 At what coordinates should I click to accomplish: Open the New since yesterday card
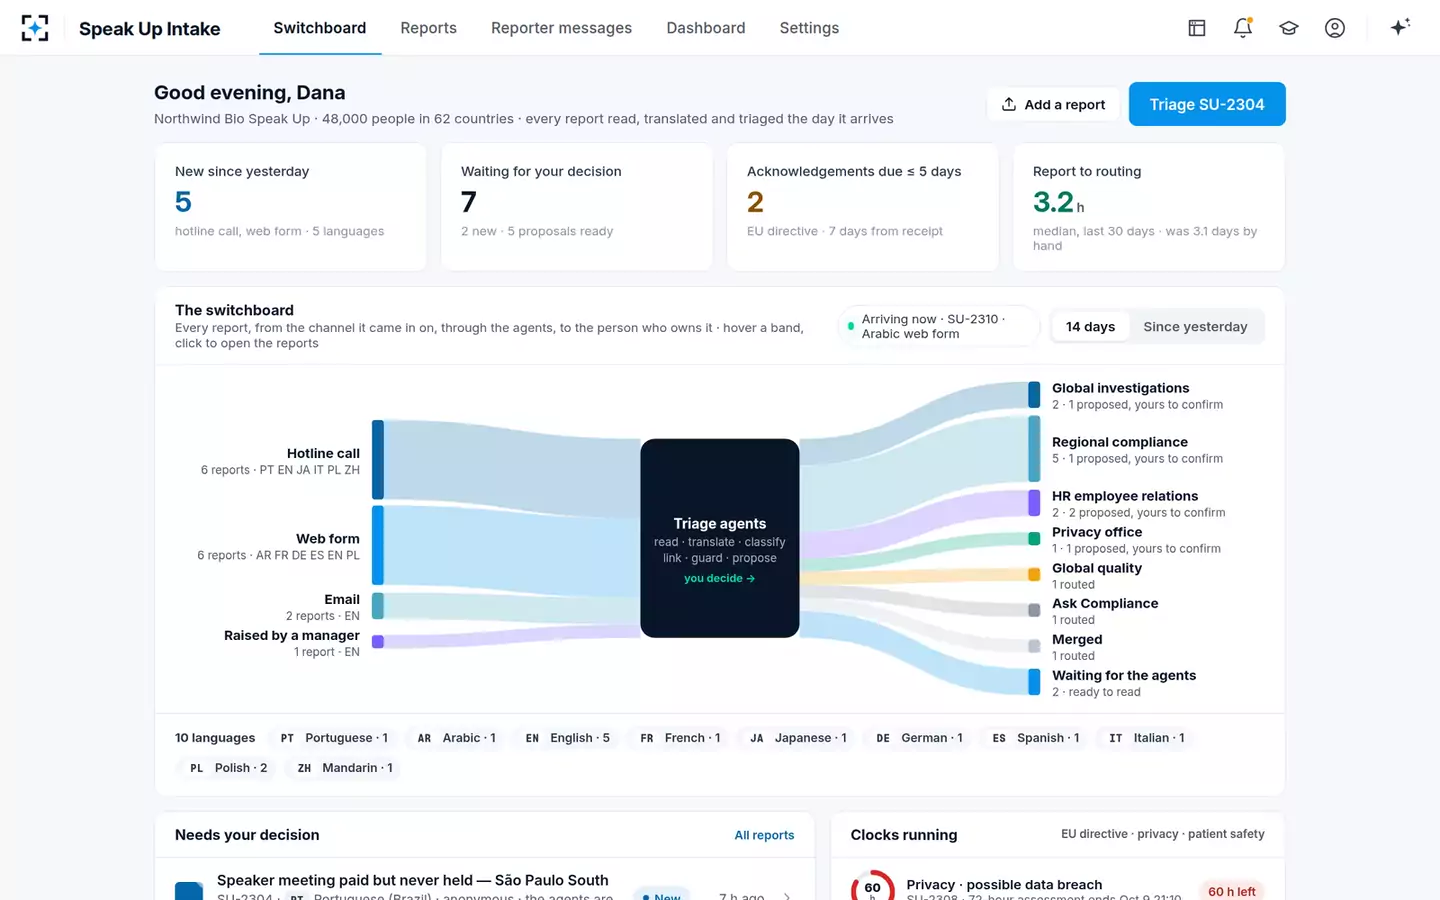click(291, 207)
